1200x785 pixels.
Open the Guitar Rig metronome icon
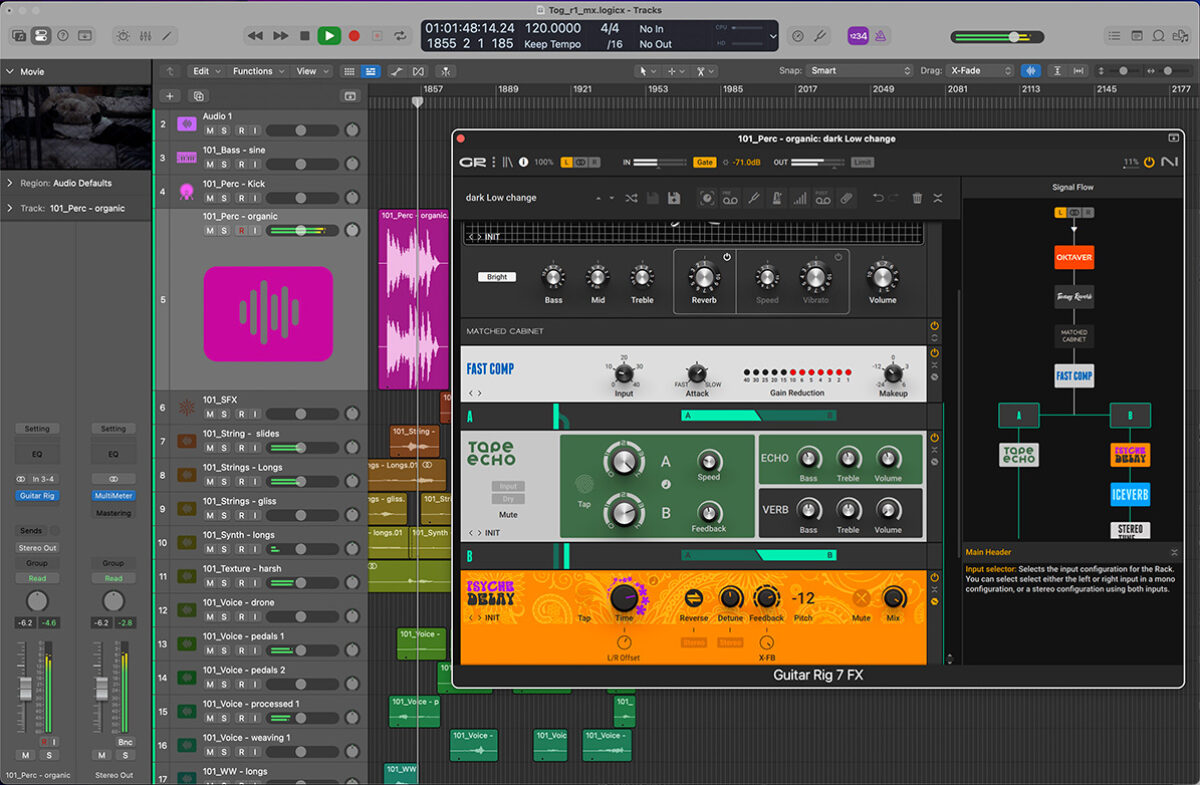point(777,198)
